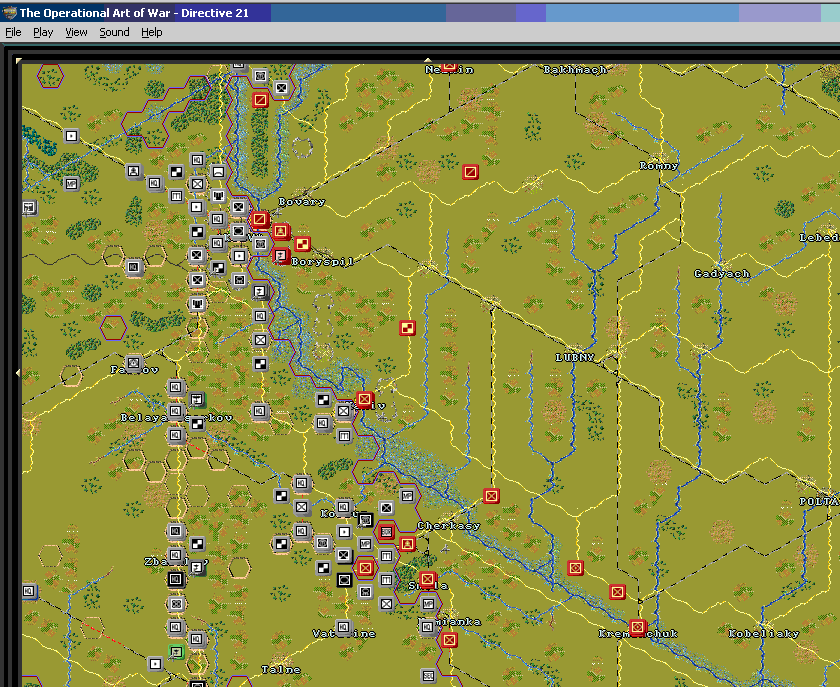Image resolution: width=840 pixels, height=688 pixels.
Task: Click the Gadyach city label
Action: coord(722,274)
